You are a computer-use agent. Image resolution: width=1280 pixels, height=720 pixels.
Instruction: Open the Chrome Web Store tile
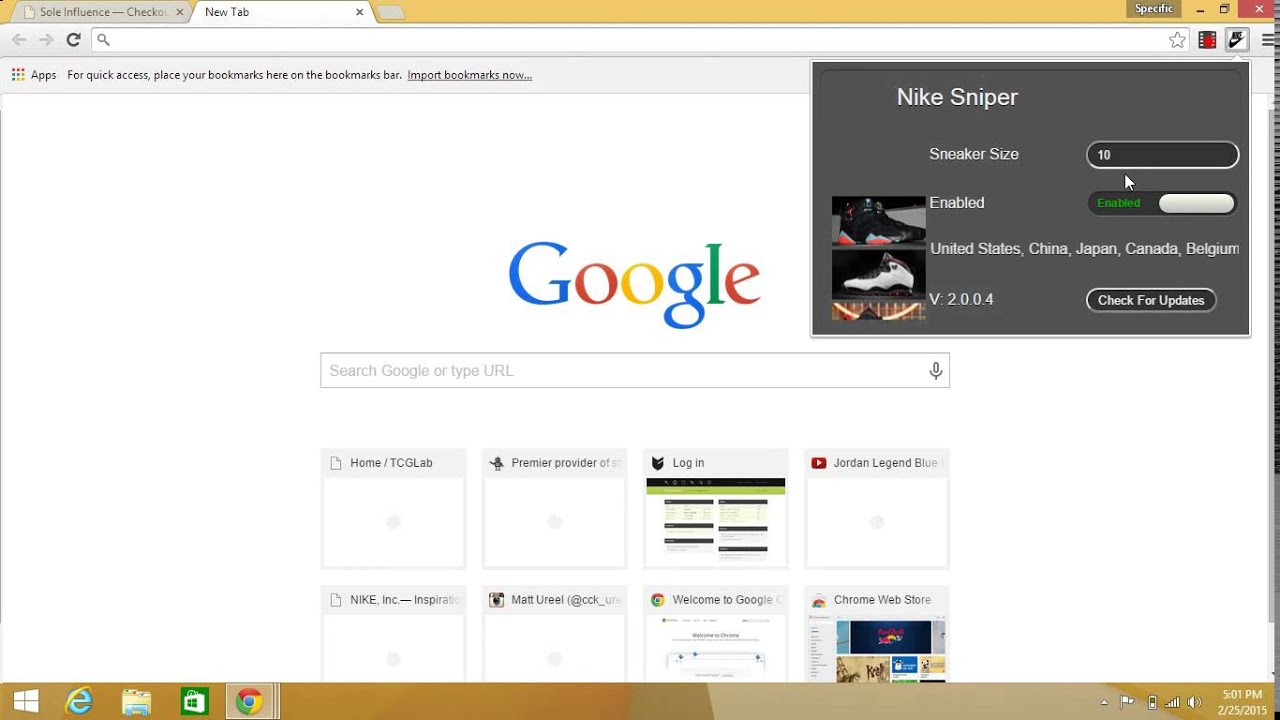pyautogui.click(x=877, y=634)
